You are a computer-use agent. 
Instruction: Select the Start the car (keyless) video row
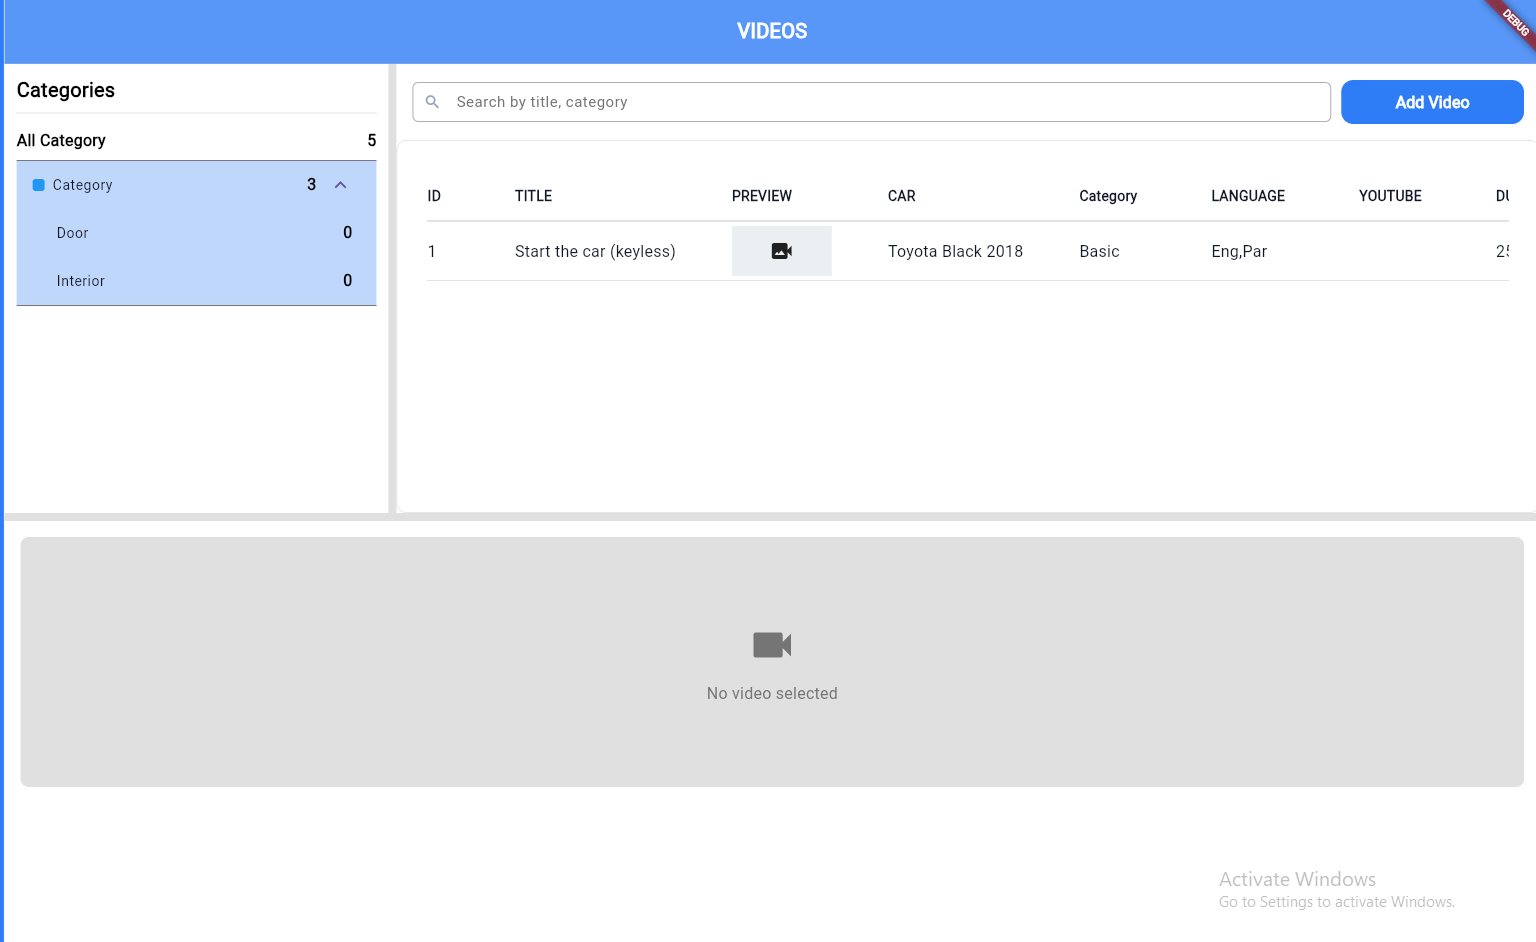pos(595,251)
